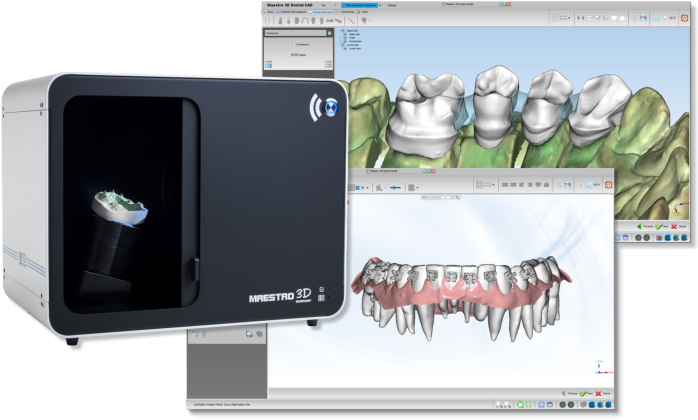Click Next in the Dental CAD window
Screen dimensions: 698x420
pyautogui.click(x=662, y=226)
